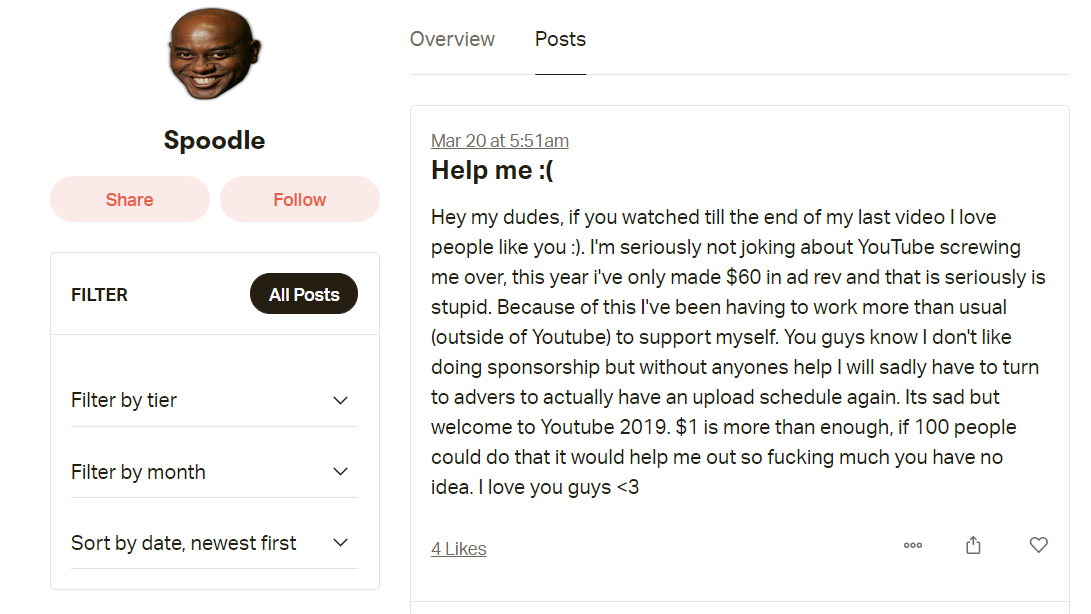The image size is (1091, 614).
Task: Select the All Posts filter pill
Action: coord(304,294)
